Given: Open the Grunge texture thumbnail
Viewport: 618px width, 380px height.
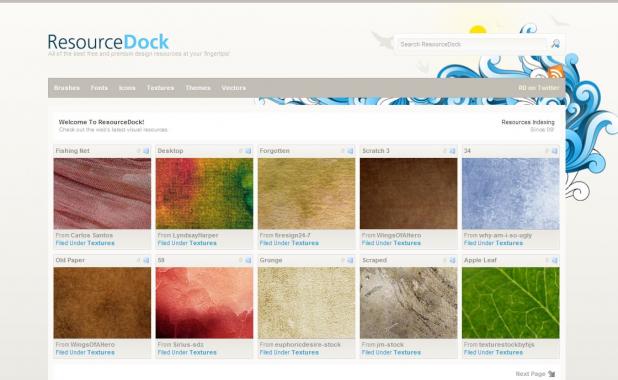Looking at the screenshot, I should coord(306,303).
